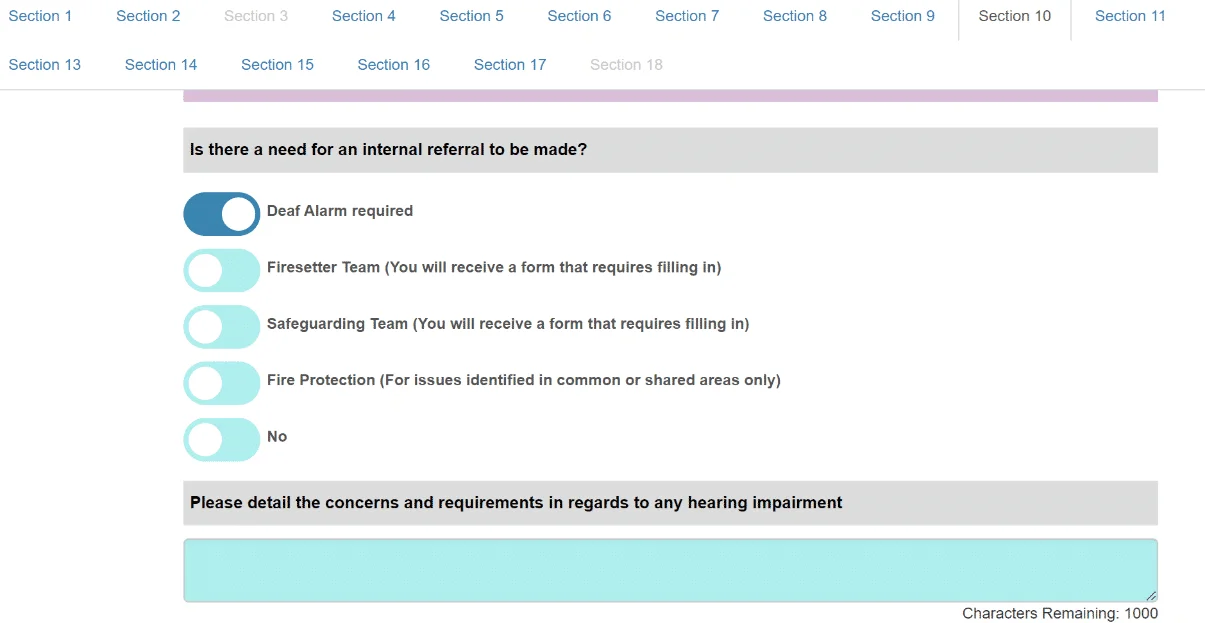
Task: Switch to the Section 8 tab
Action: 795,16
